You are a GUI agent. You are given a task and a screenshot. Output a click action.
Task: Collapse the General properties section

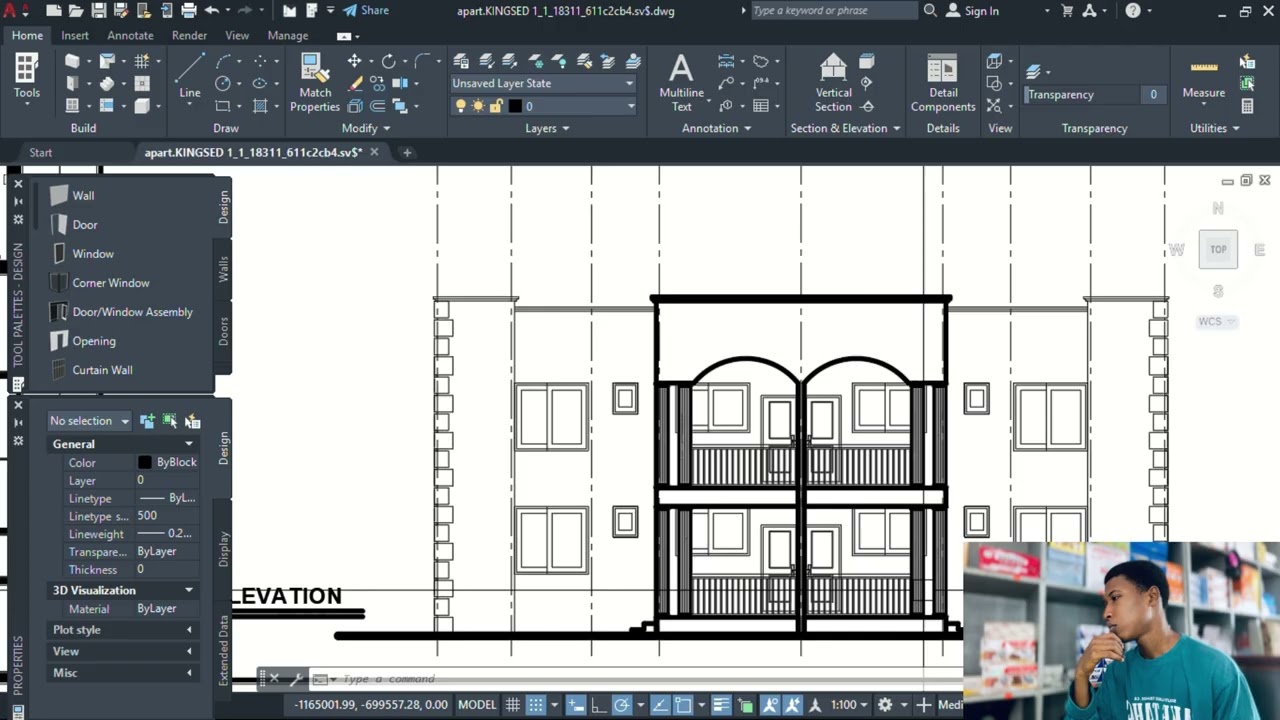coord(189,444)
